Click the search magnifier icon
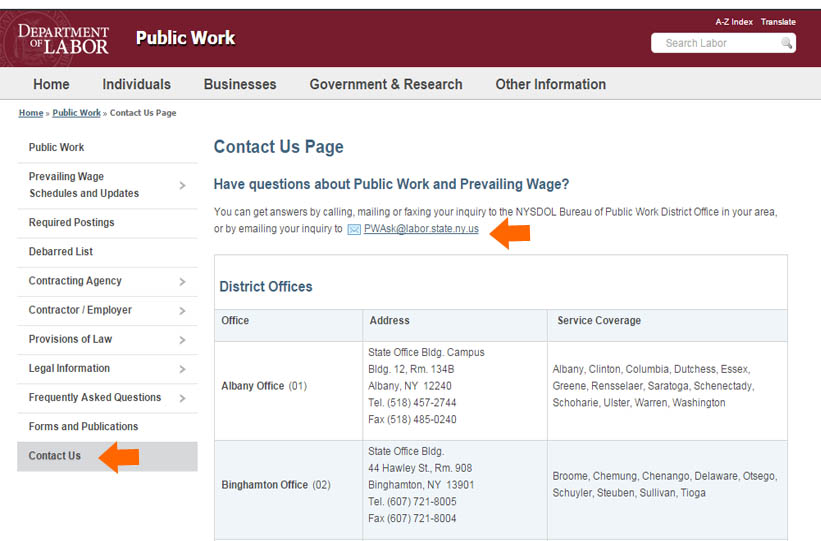This screenshot has height=541, width=821. (x=787, y=43)
